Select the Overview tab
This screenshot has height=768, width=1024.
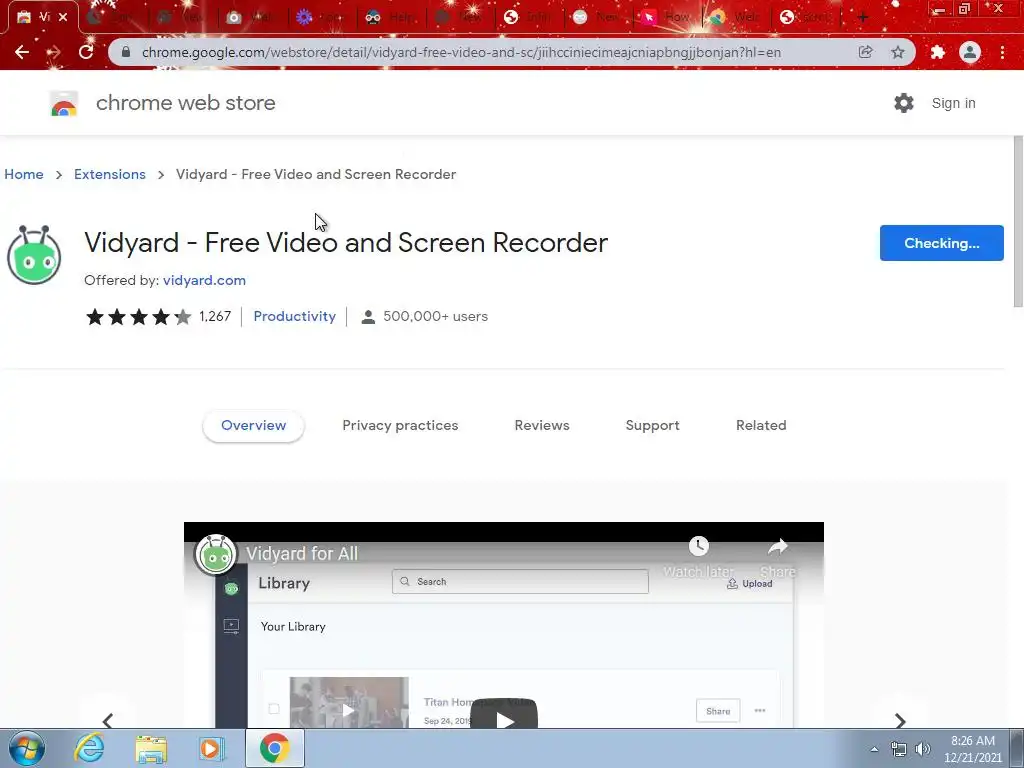click(253, 425)
